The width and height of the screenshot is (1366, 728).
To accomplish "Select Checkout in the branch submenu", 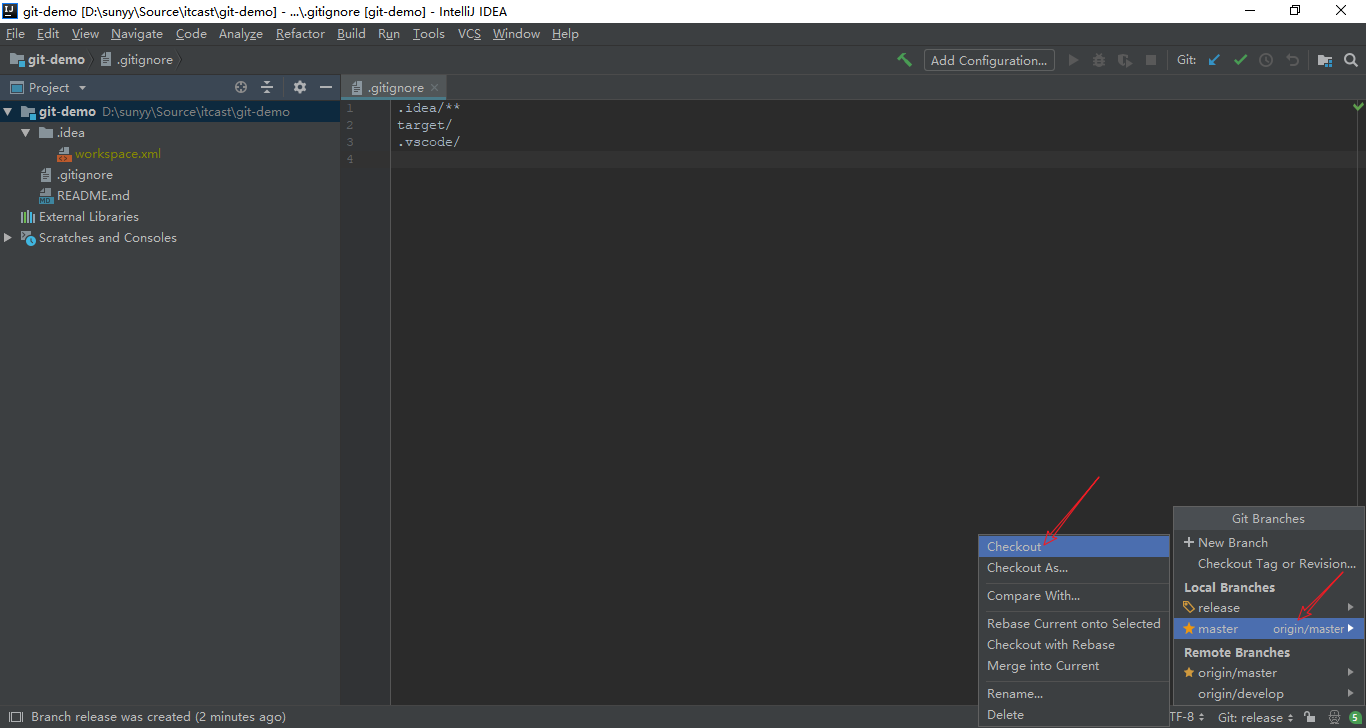I will pos(1014,547).
